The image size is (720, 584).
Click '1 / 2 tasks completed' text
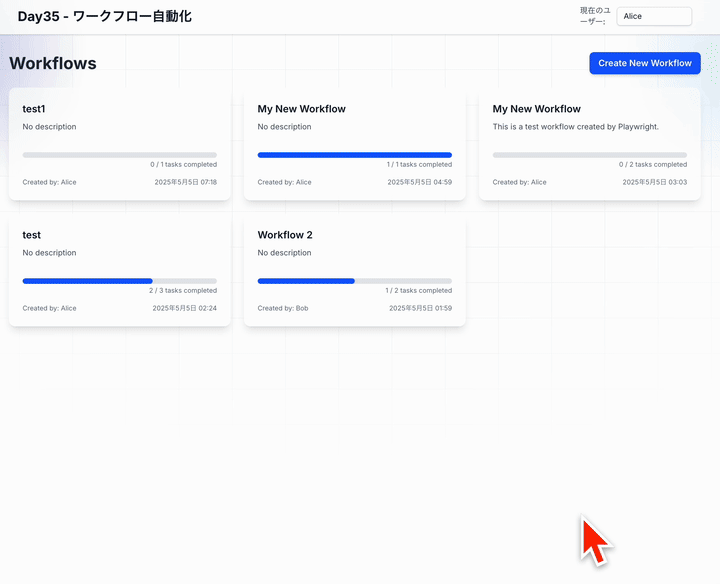tap(418, 291)
